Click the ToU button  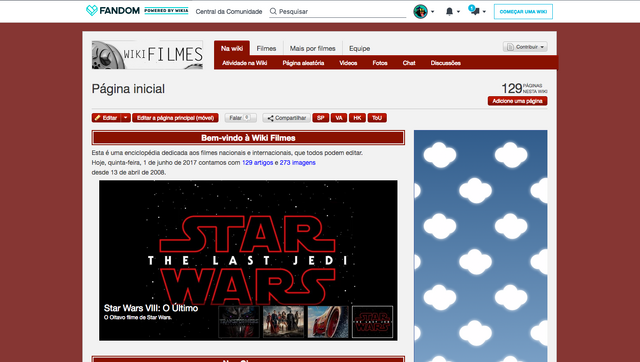pyautogui.click(x=377, y=118)
